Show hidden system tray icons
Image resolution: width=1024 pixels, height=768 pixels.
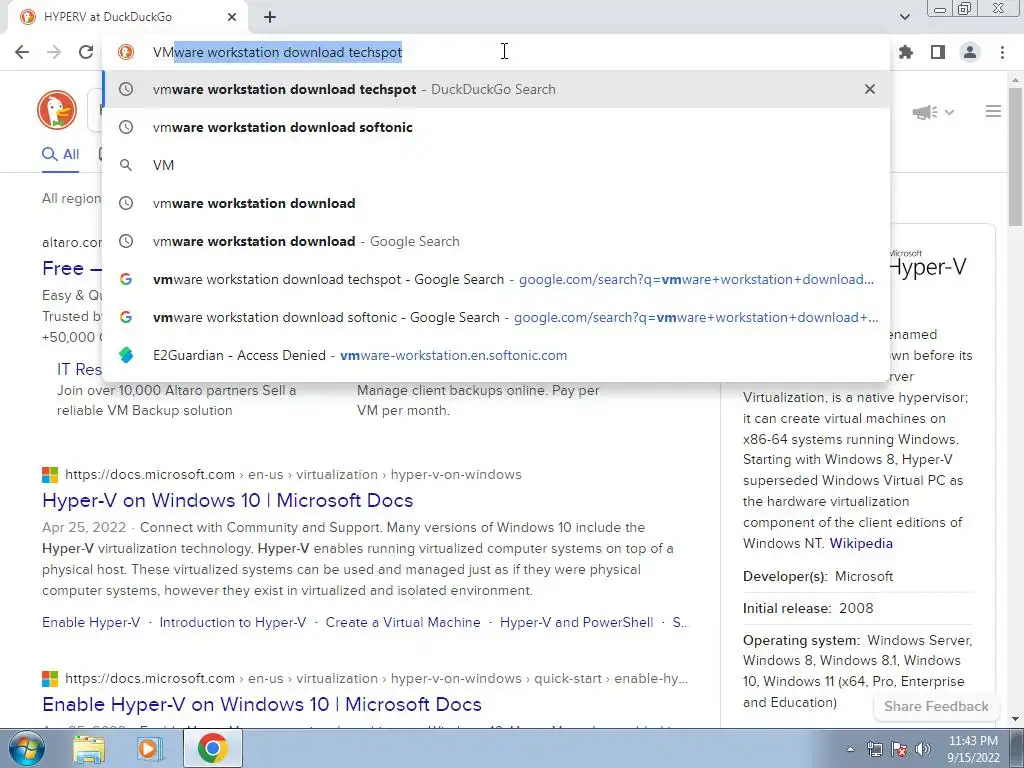pyautogui.click(x=850, y=749)
